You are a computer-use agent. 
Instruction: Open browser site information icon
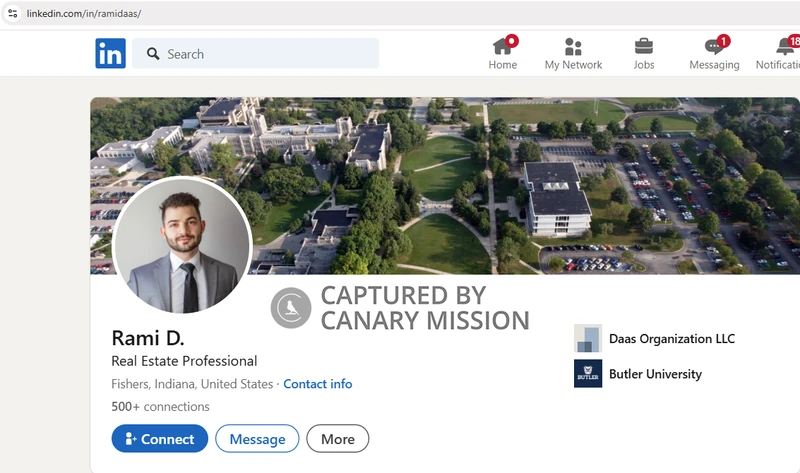point(12,13)
